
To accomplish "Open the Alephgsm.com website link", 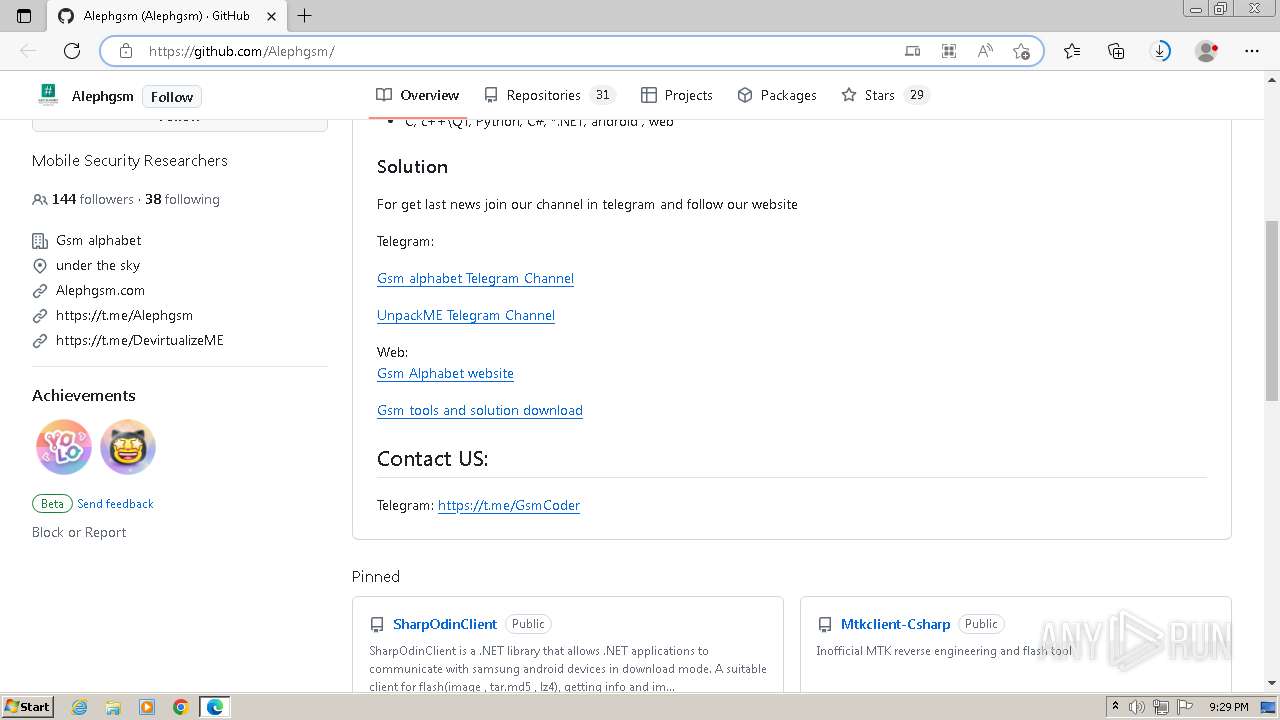I will pos(100,290).
